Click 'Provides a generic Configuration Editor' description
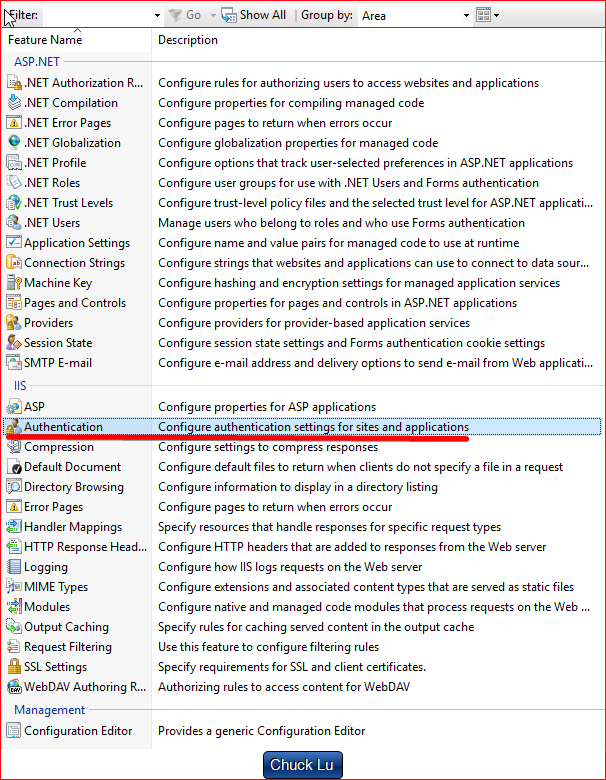 point(261,731)
